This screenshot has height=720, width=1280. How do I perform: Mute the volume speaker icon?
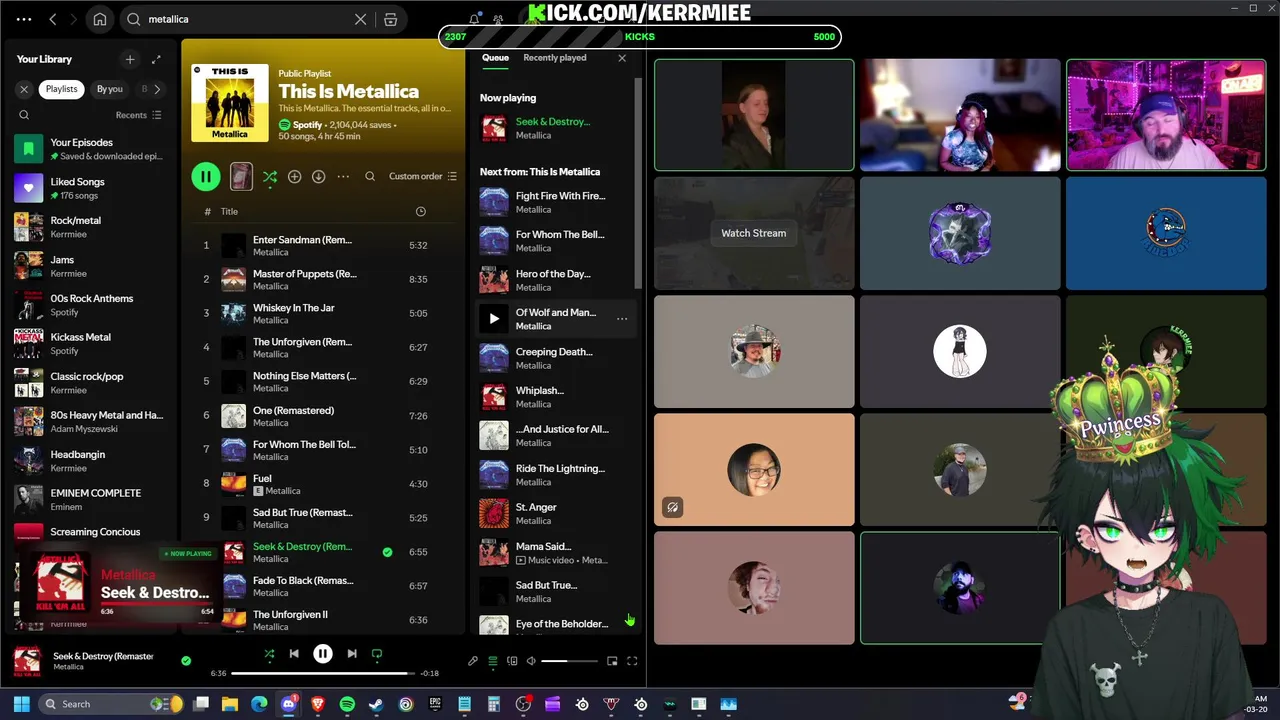click(x=531, y=661)
